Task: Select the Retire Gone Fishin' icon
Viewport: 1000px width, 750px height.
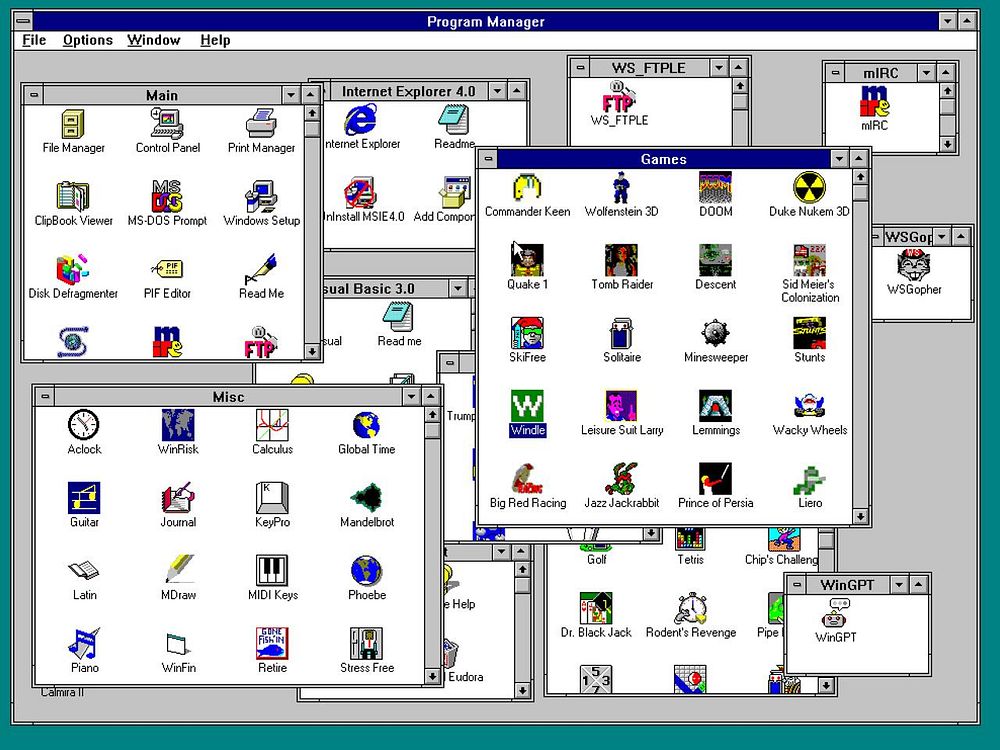Action: tap(272, 643)
